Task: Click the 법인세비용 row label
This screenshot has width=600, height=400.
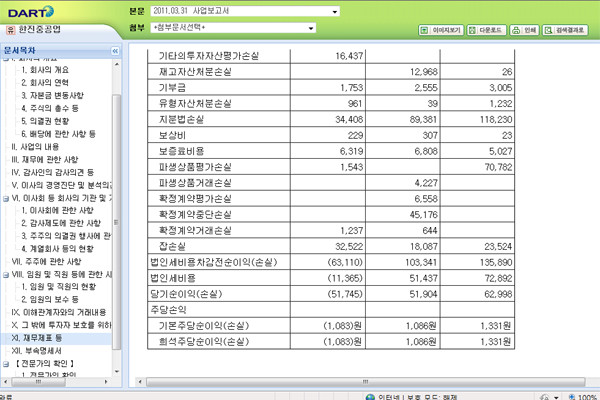Action: pyautogui.click(x=173, y=278)
